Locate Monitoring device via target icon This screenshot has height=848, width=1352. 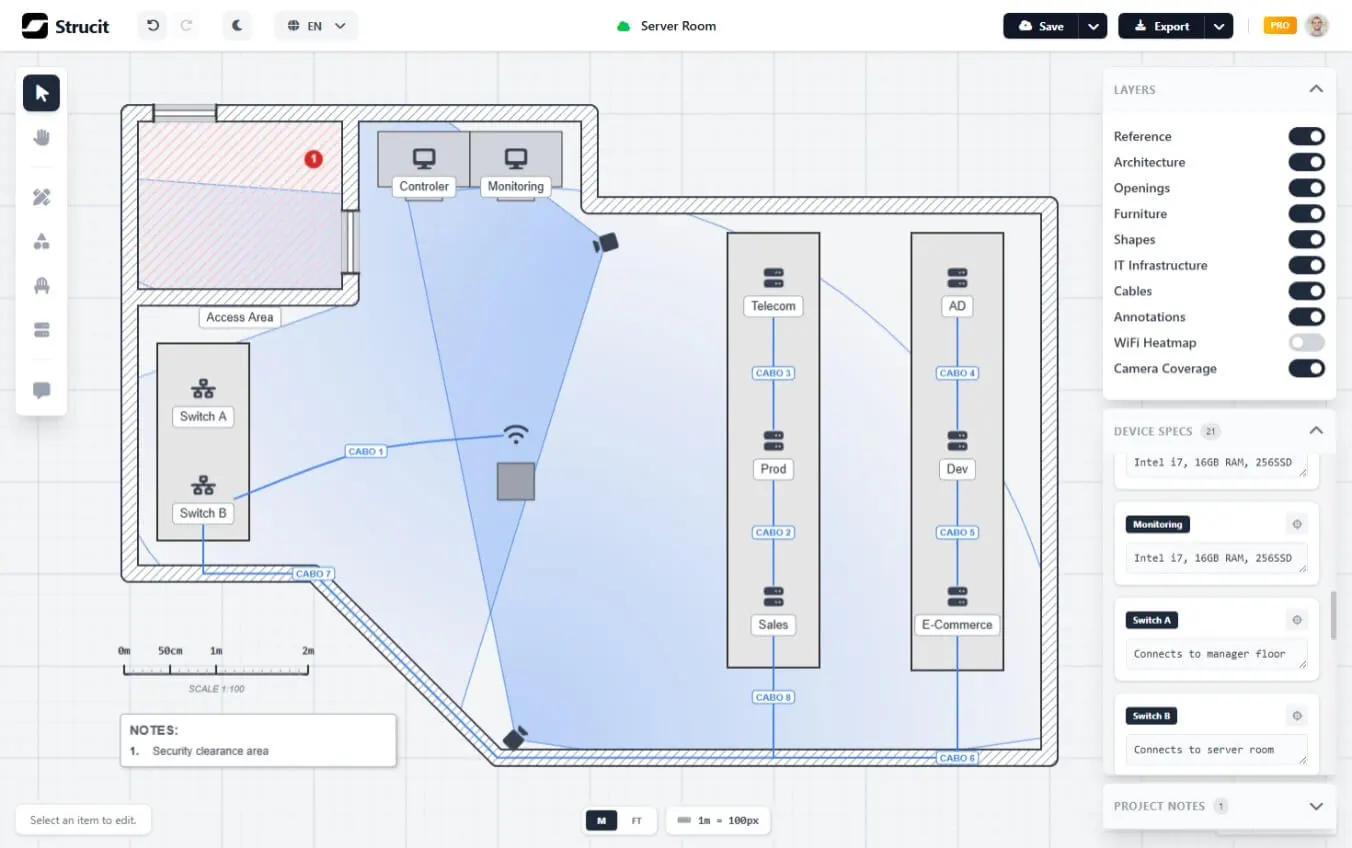click(1297, 524)
